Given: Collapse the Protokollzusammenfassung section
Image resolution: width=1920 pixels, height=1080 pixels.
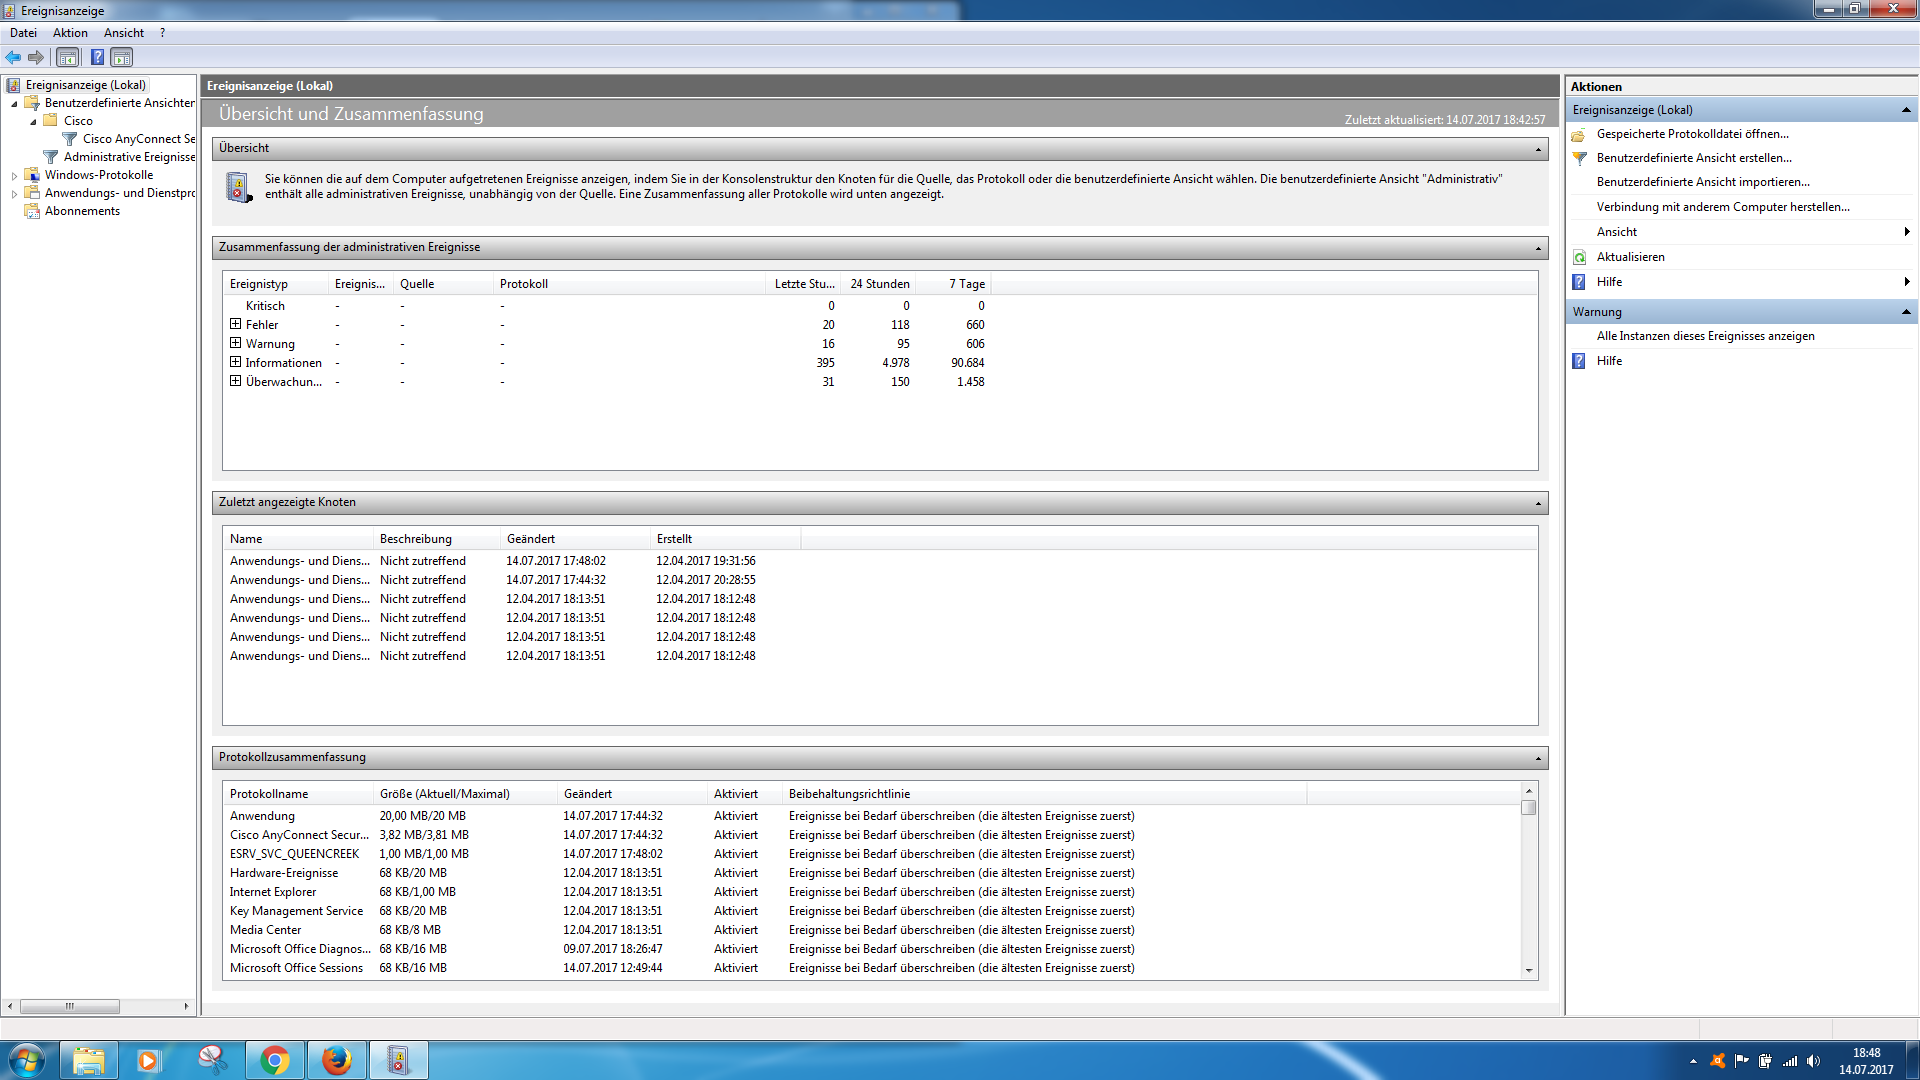Looking at the screenshot, I should (x=1538, y=758).
